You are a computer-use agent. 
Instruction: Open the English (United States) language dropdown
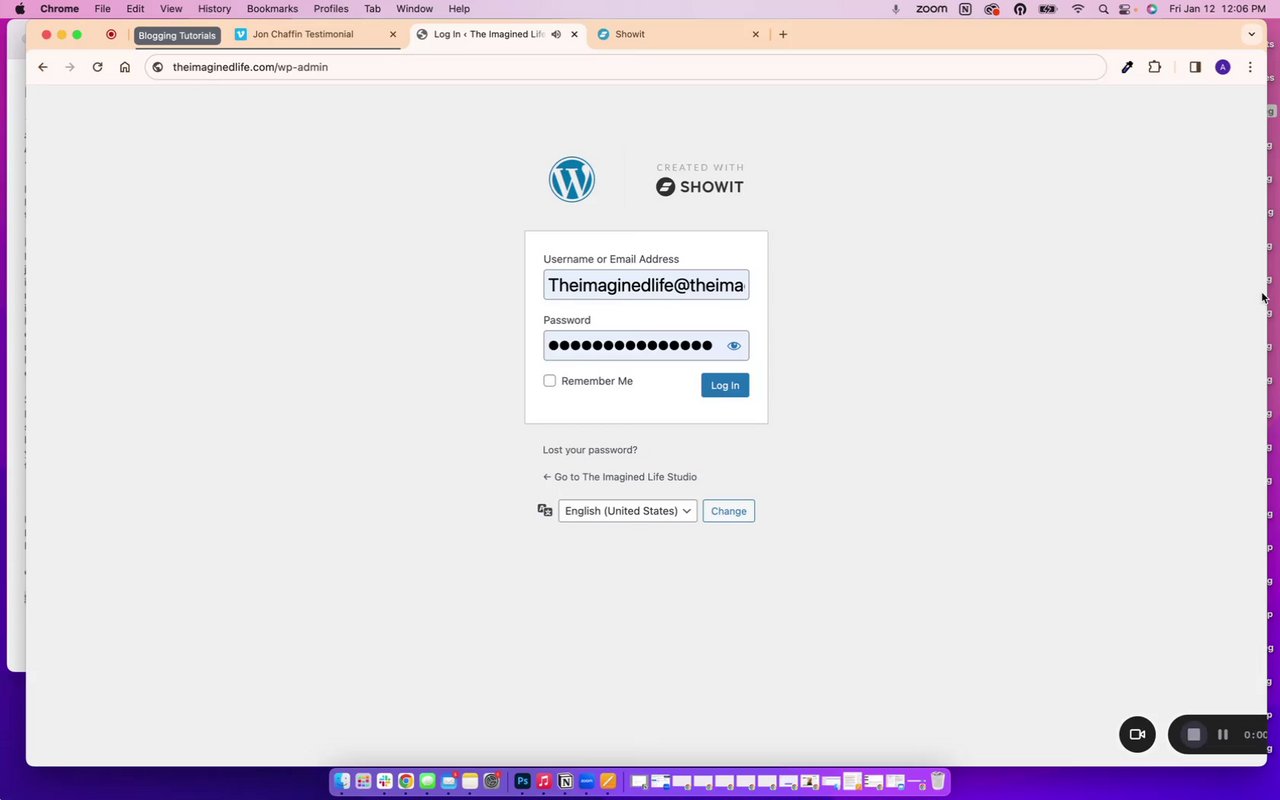[x=627, y=511]
